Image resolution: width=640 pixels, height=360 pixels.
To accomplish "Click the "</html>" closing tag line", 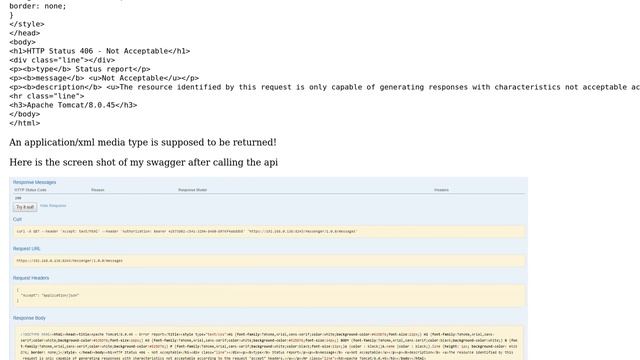I will [x=24, y=123].
